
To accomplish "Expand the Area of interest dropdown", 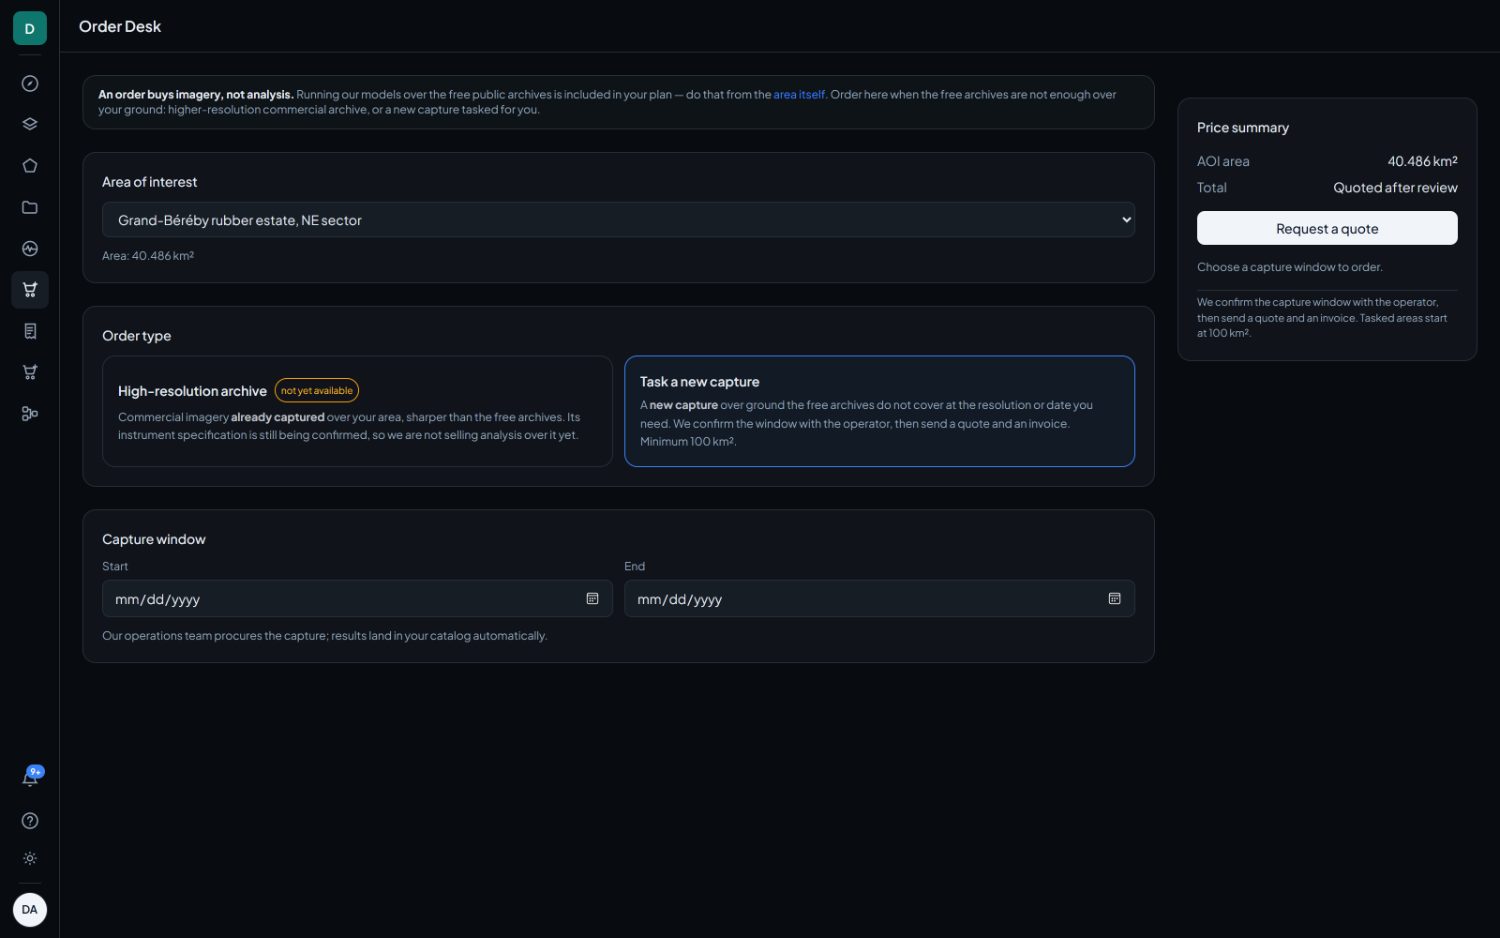I will tap(618, 220).
